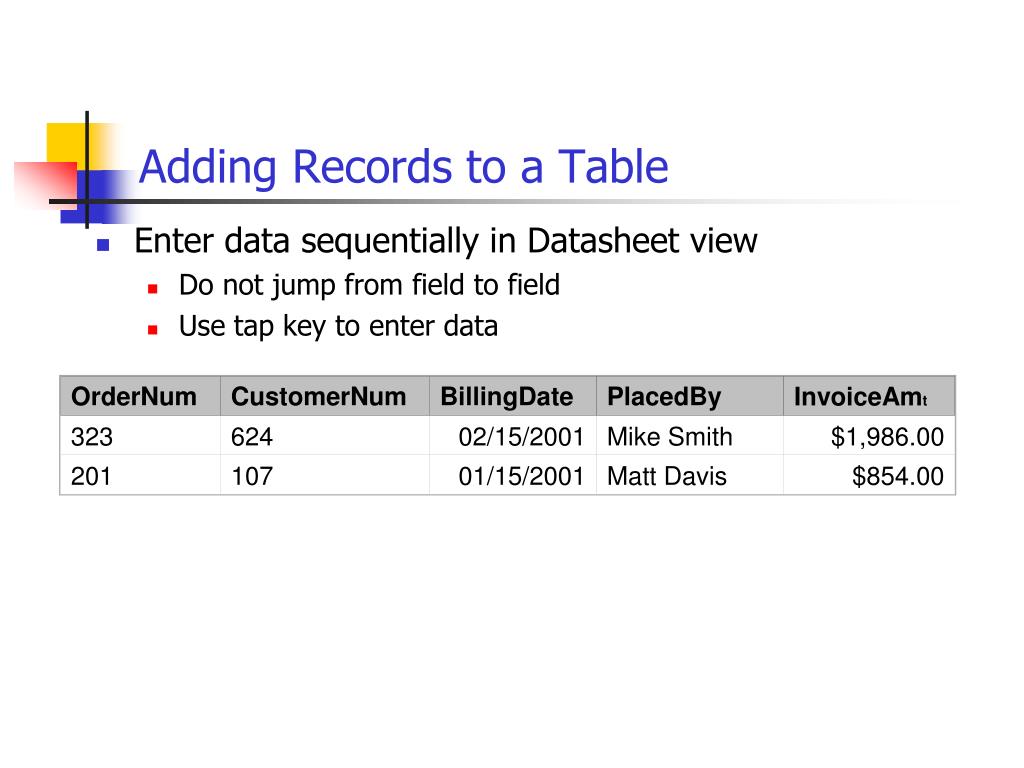Image resolution: width=1024 pixels, height=768 pixels.
Task: Click the Matt Davis cell
Action: (x=690, y=475)
